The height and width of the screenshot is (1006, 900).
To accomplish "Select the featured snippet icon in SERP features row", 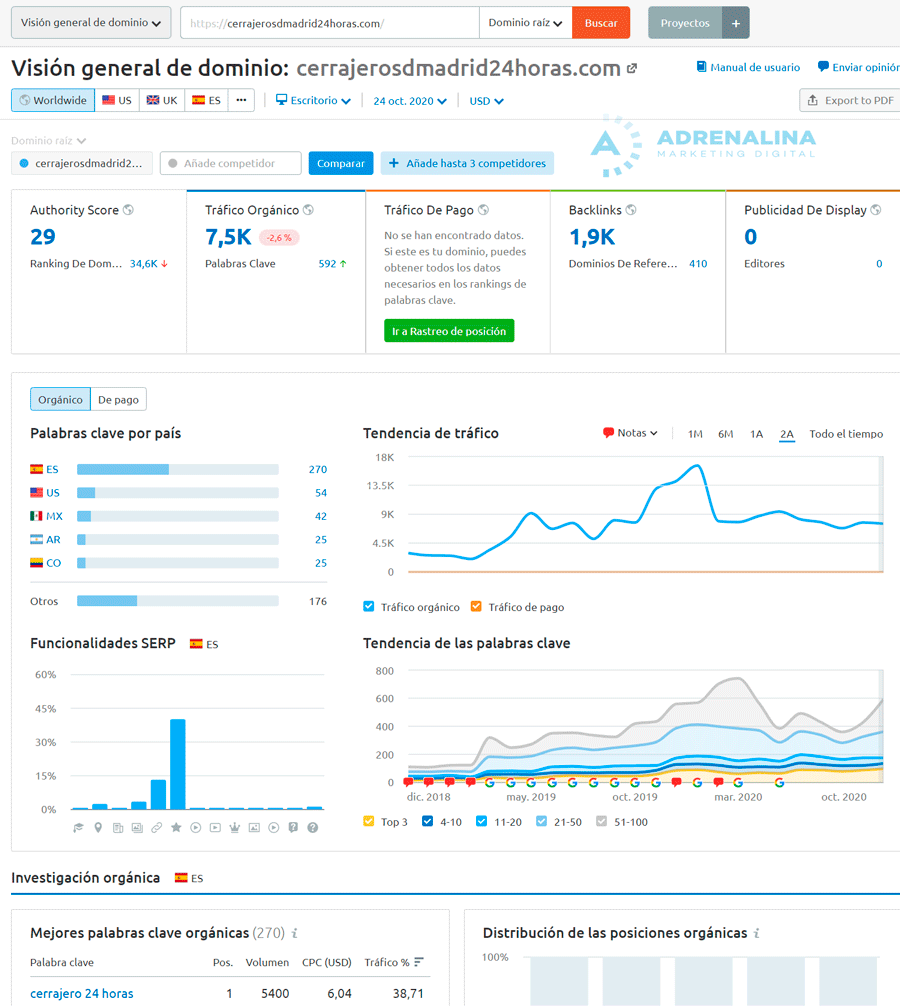I will 79,827.
